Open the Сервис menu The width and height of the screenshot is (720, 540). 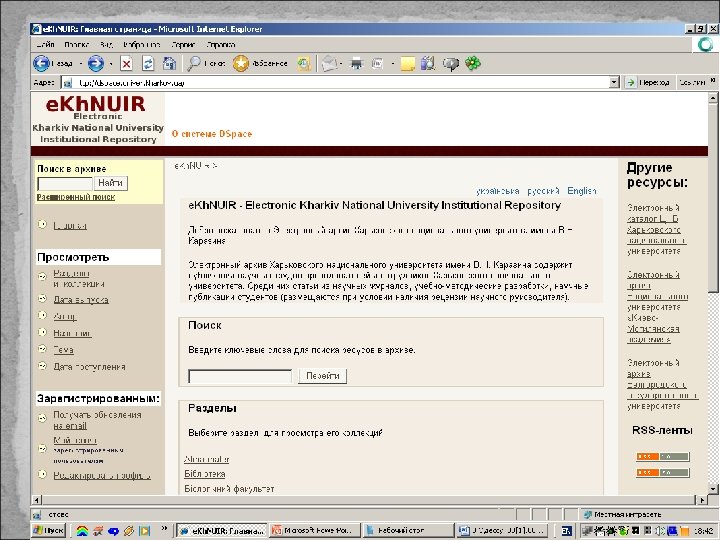183,45
